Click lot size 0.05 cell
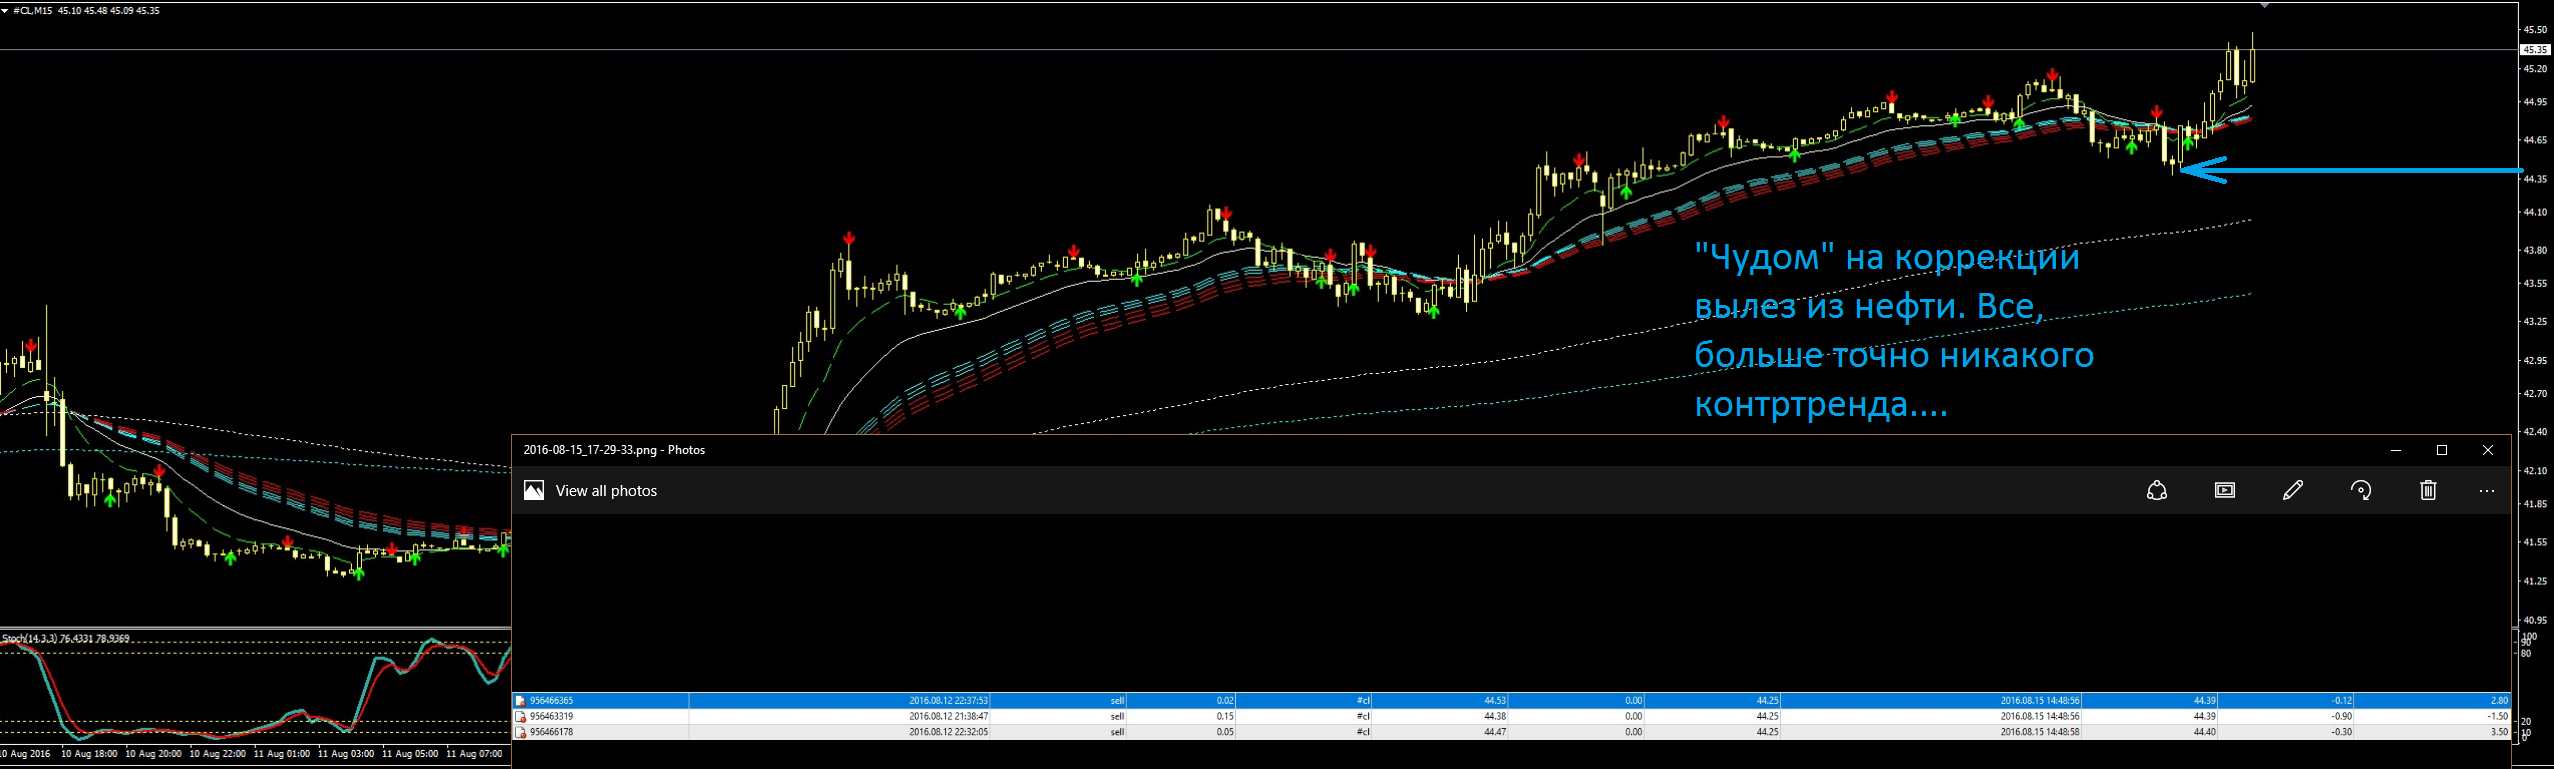Viewport: 2554px width, 769px height. click(x=1225, y=732)
